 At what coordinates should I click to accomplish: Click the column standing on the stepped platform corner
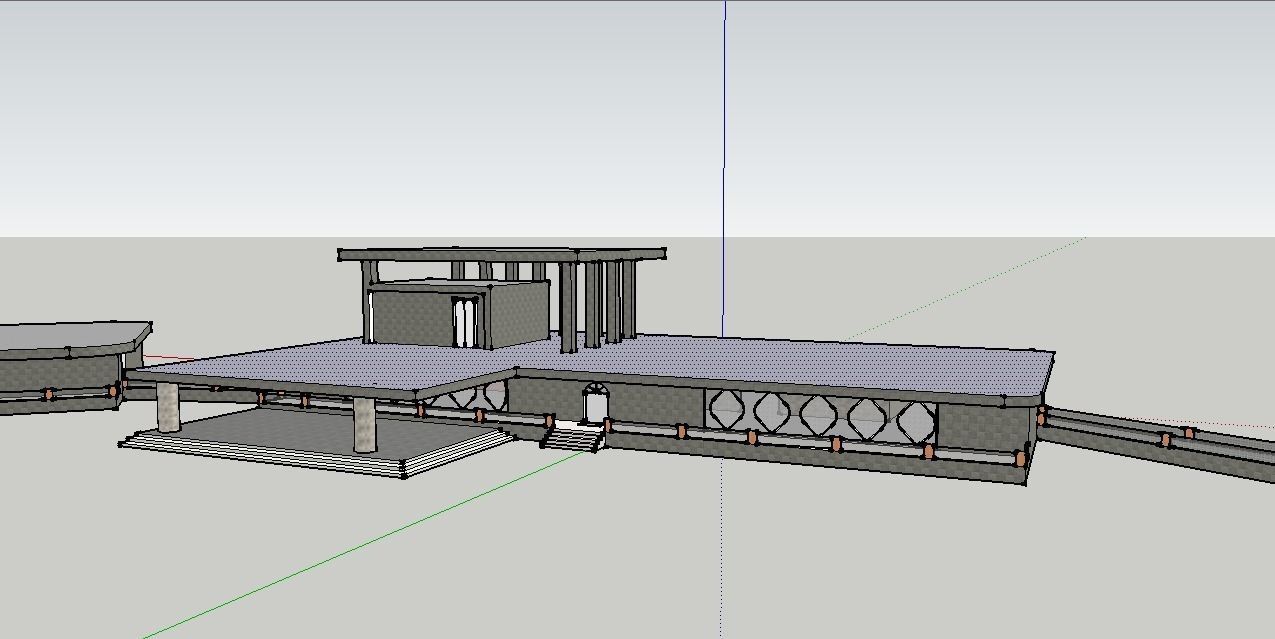(365, 425)
